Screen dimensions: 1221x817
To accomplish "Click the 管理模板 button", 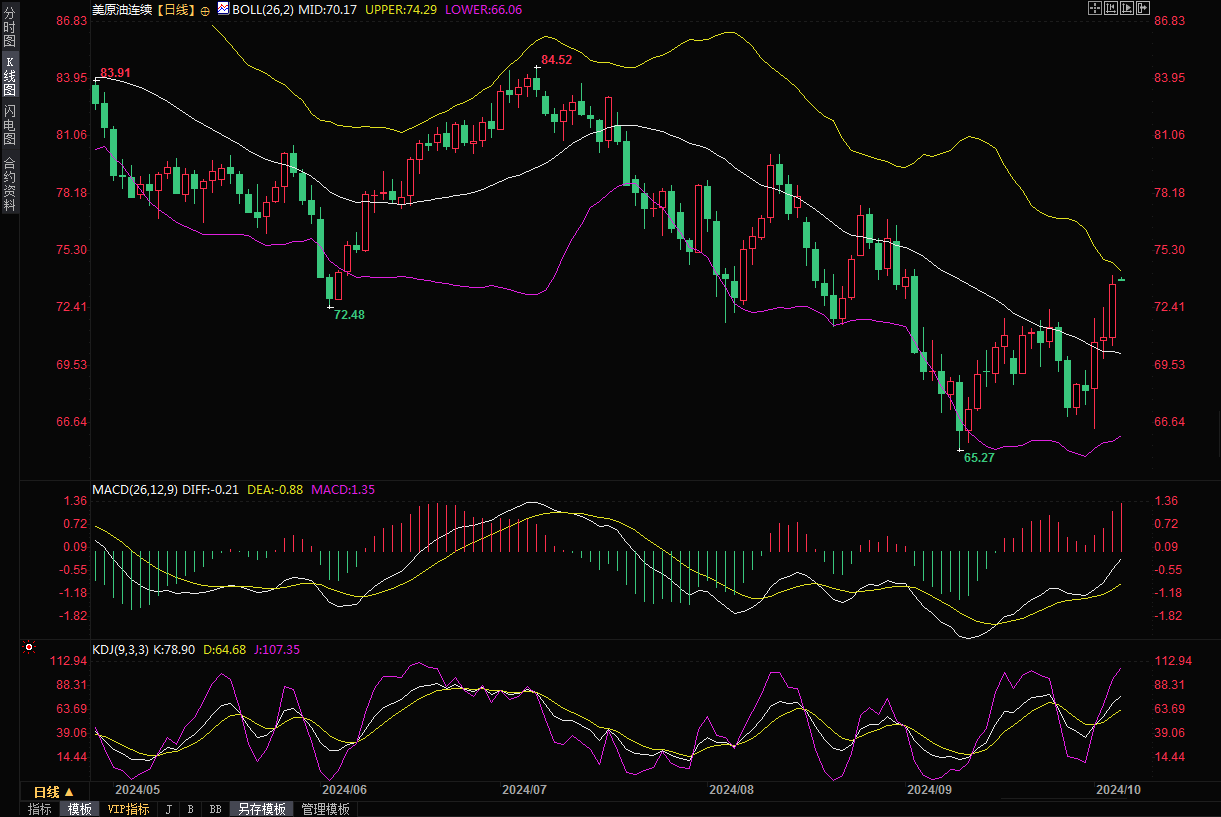I will pos(325,809).
